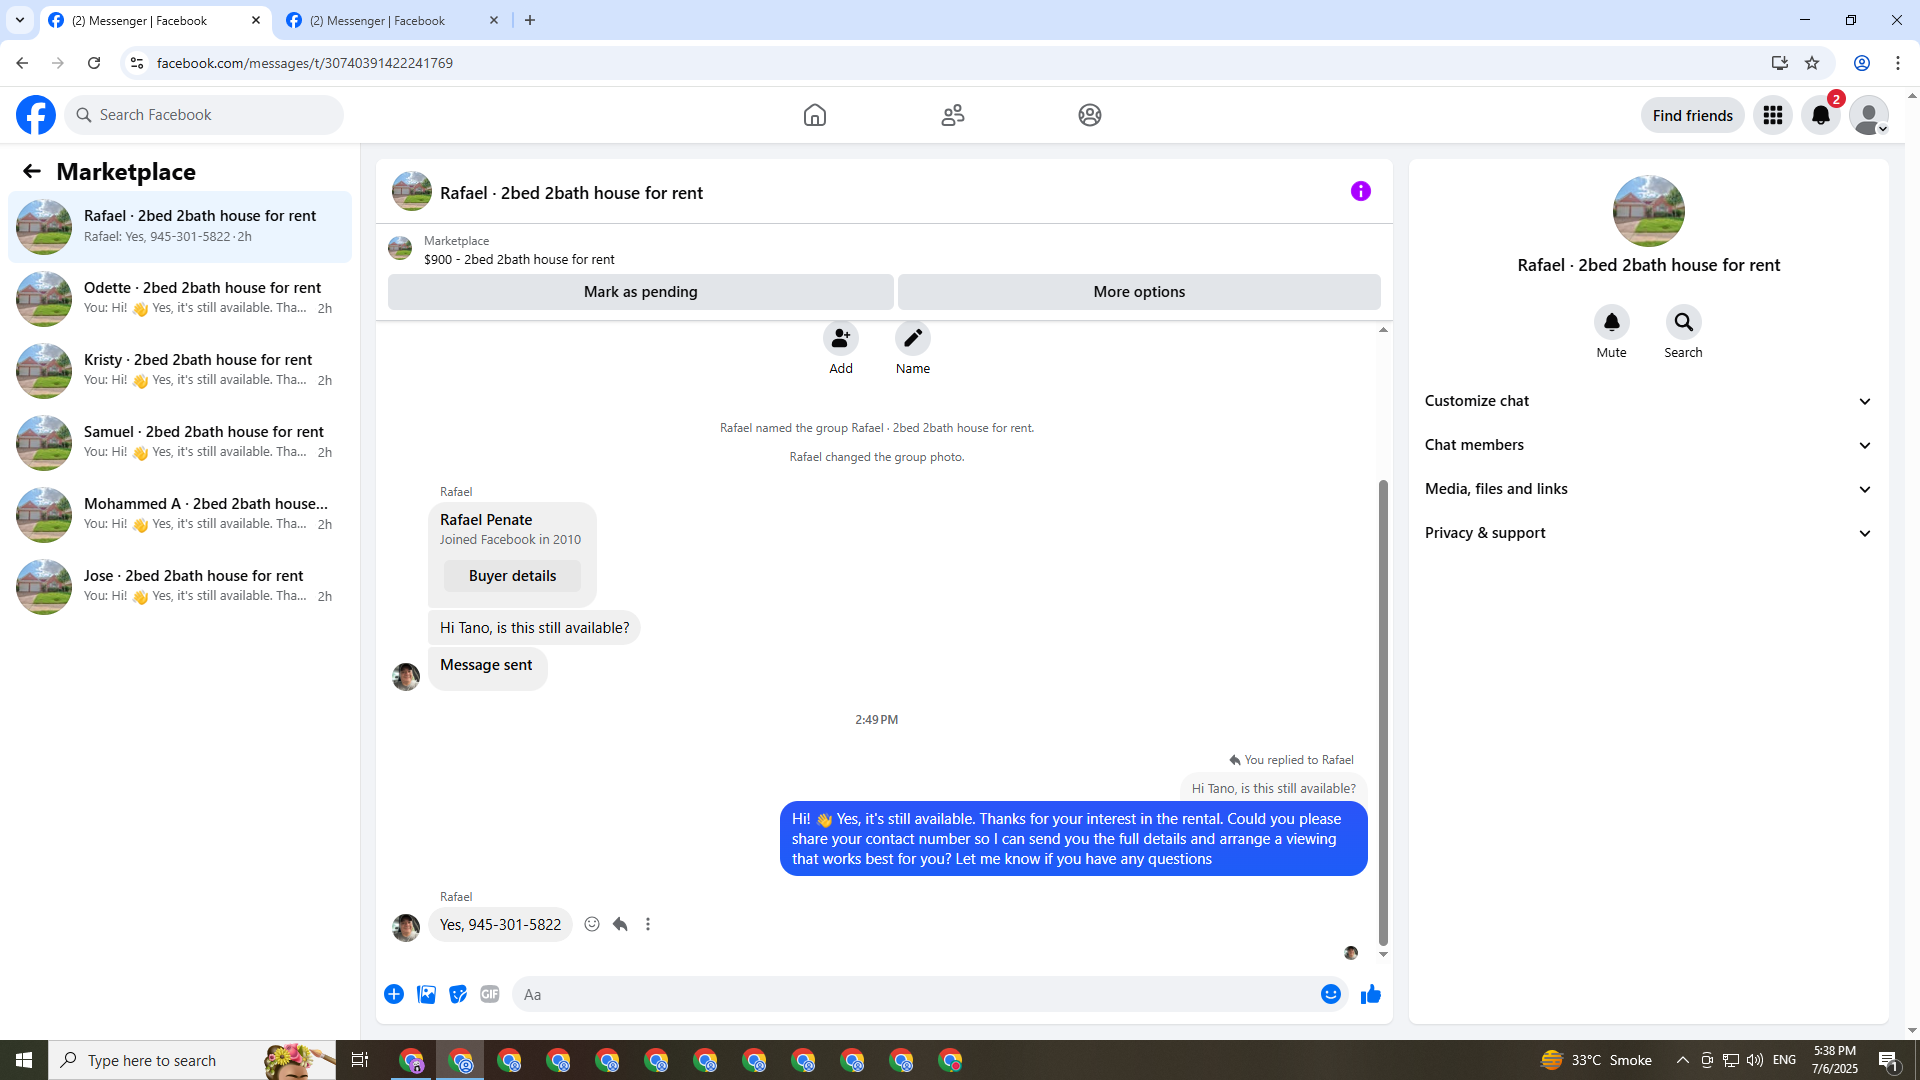This screenshot has height=1080, width=1920.
Task: Select Rafael's house for rent conversation
Action: pyautogui.click(x=180, y=227)
